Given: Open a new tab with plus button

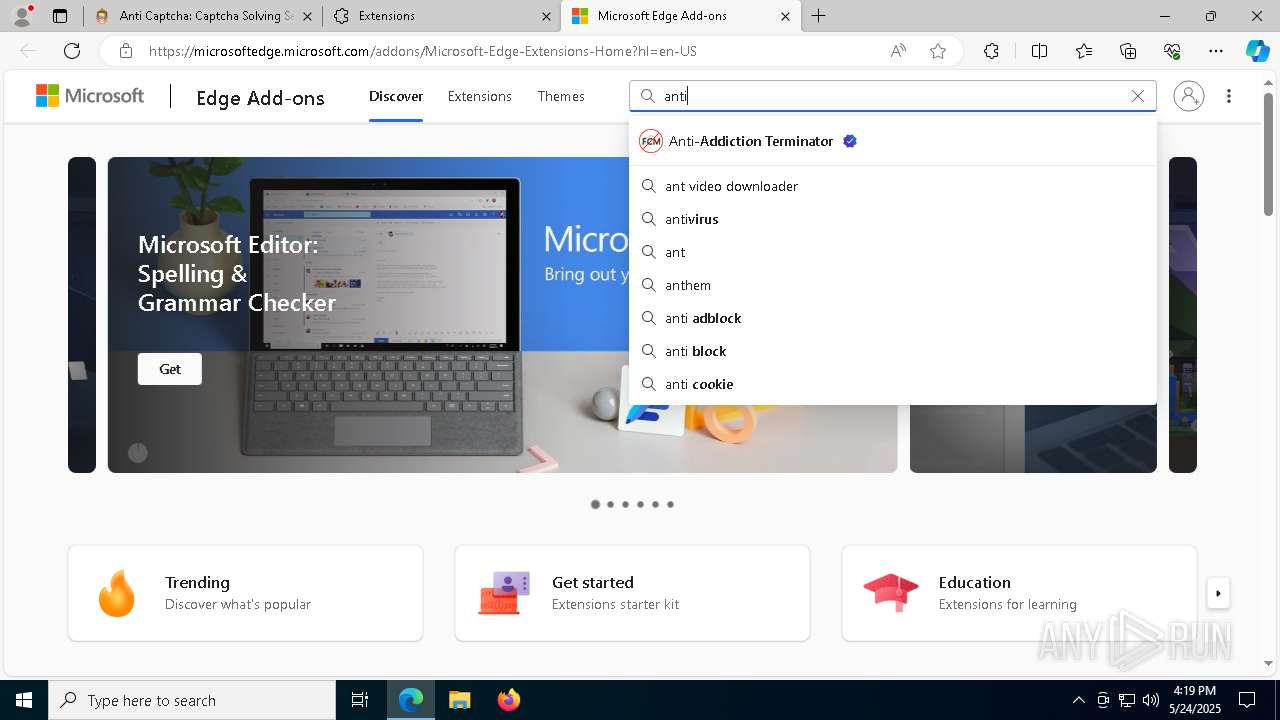Looking at the screenshot, I should coord(819,16).
